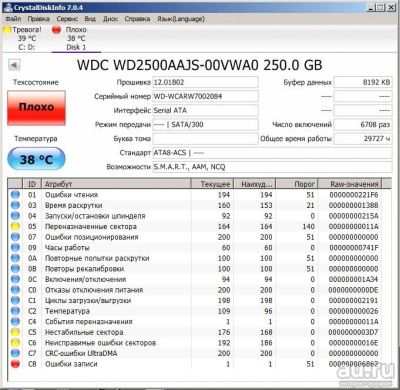Image resolution: width=400 pixels, height=390 pixels.
Task: Click the CrystalDiskInfo title bar app icon
Action: (x=9, y=7)
